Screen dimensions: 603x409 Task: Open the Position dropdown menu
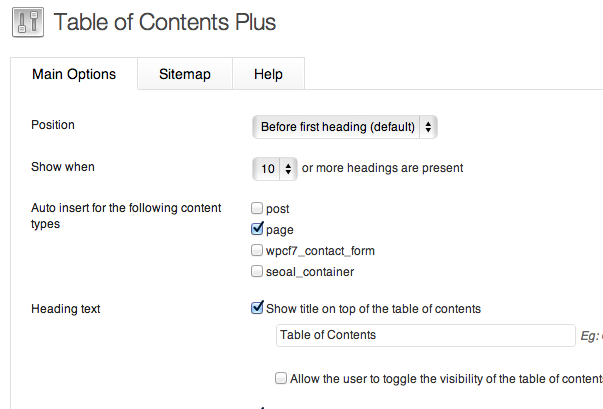[x=345, y=127]
